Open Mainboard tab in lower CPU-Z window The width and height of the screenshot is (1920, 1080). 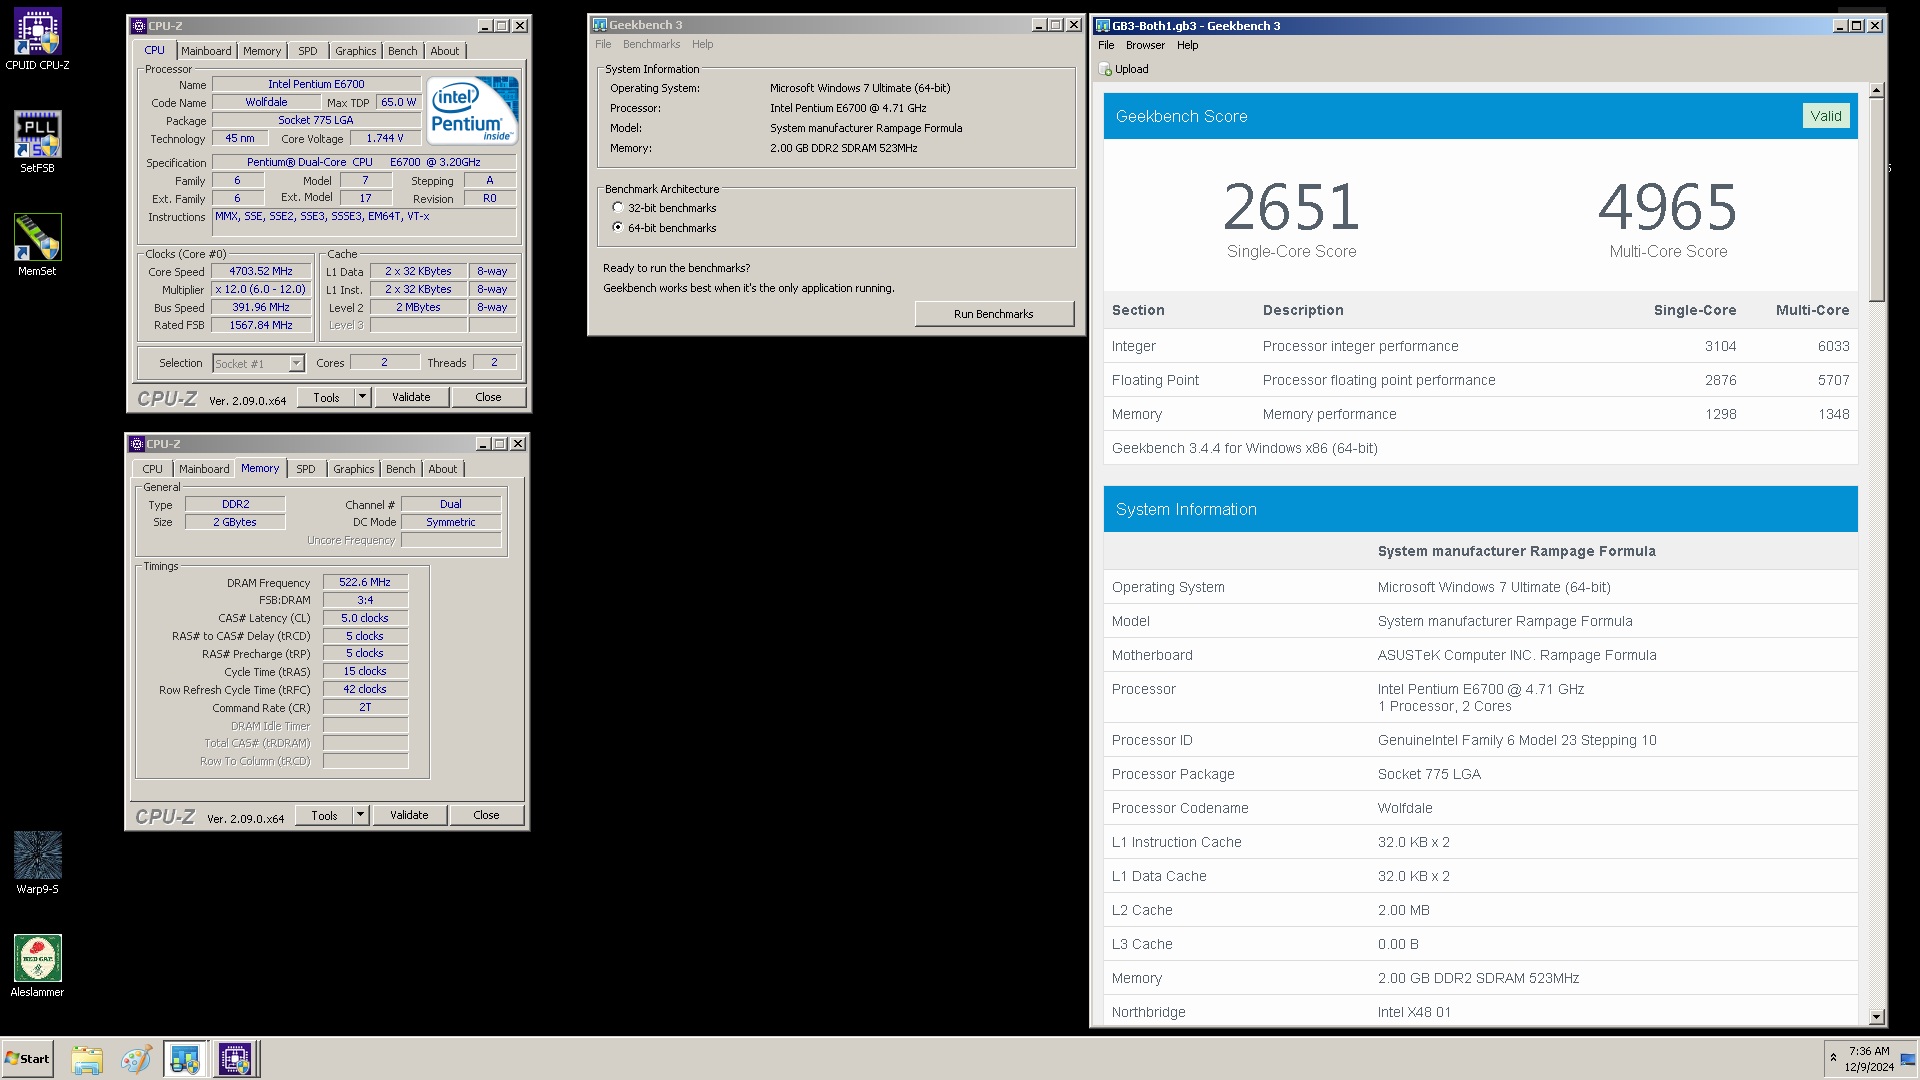tap(204, 469)
